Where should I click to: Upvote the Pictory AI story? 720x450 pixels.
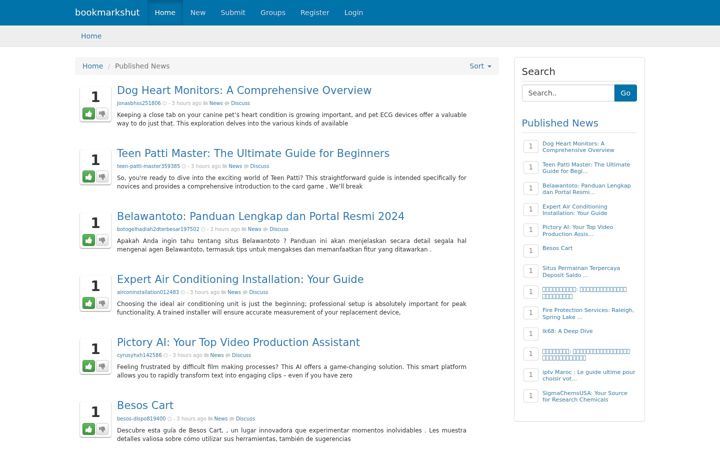point(89,366)
